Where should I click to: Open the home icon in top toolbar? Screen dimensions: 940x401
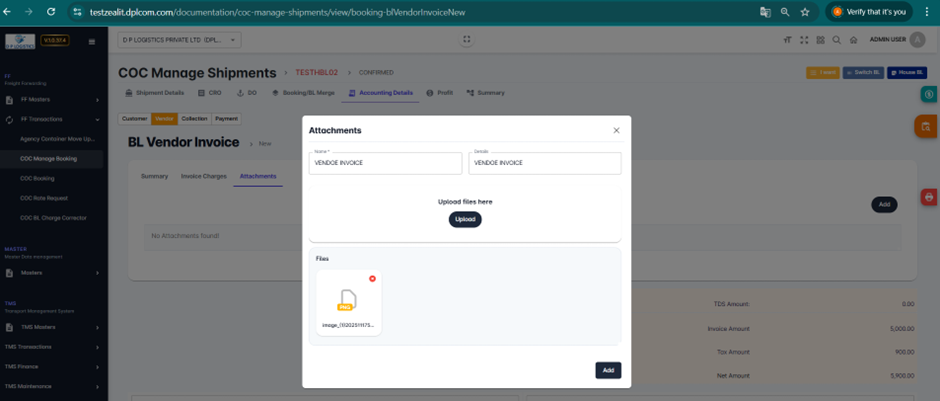[853, 40]
